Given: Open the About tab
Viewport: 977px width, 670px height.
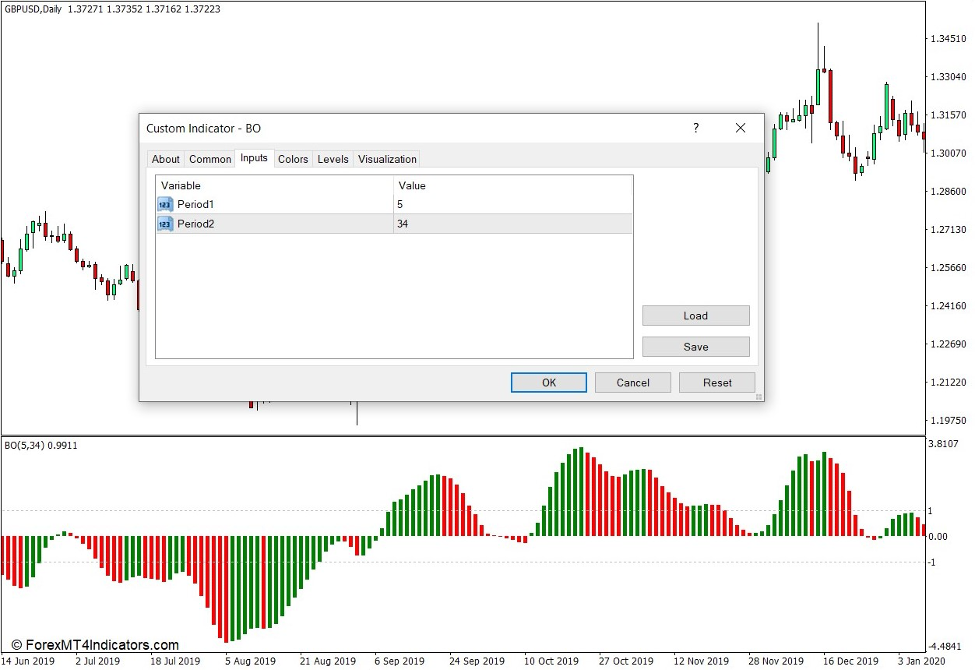Looking at the screenshot, I should [165, 159].
